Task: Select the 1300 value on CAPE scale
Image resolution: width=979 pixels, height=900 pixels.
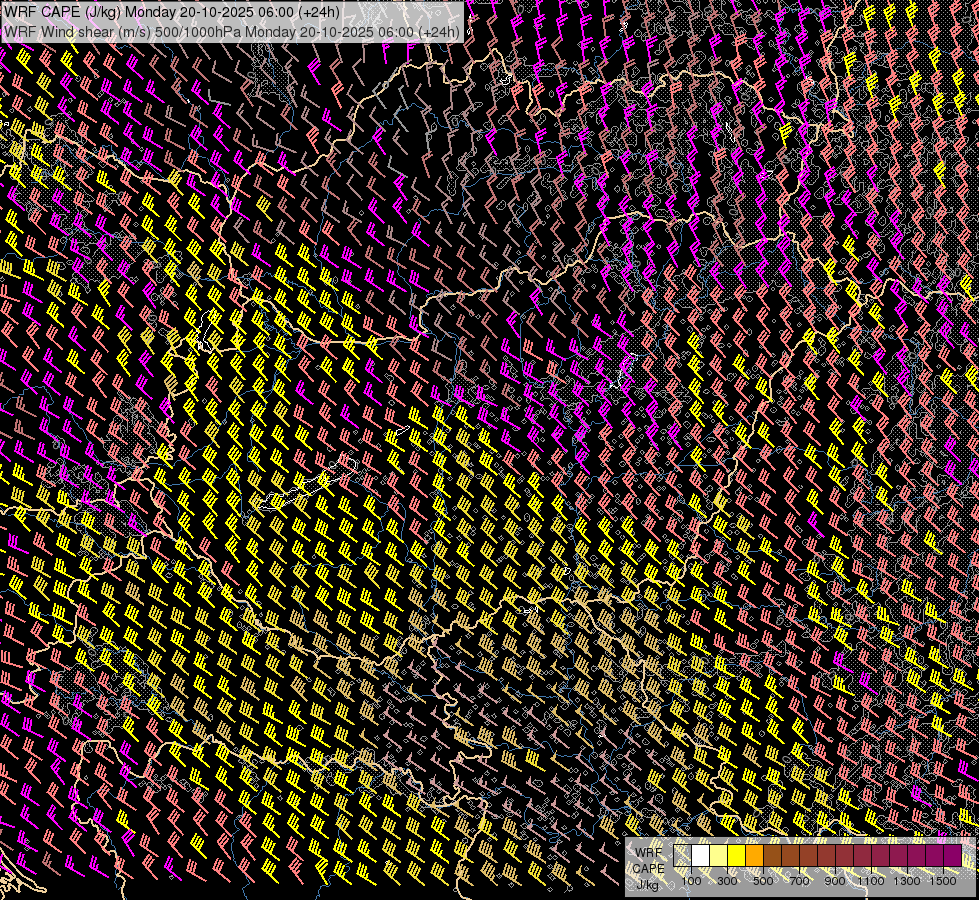Action: click(906, 881)
